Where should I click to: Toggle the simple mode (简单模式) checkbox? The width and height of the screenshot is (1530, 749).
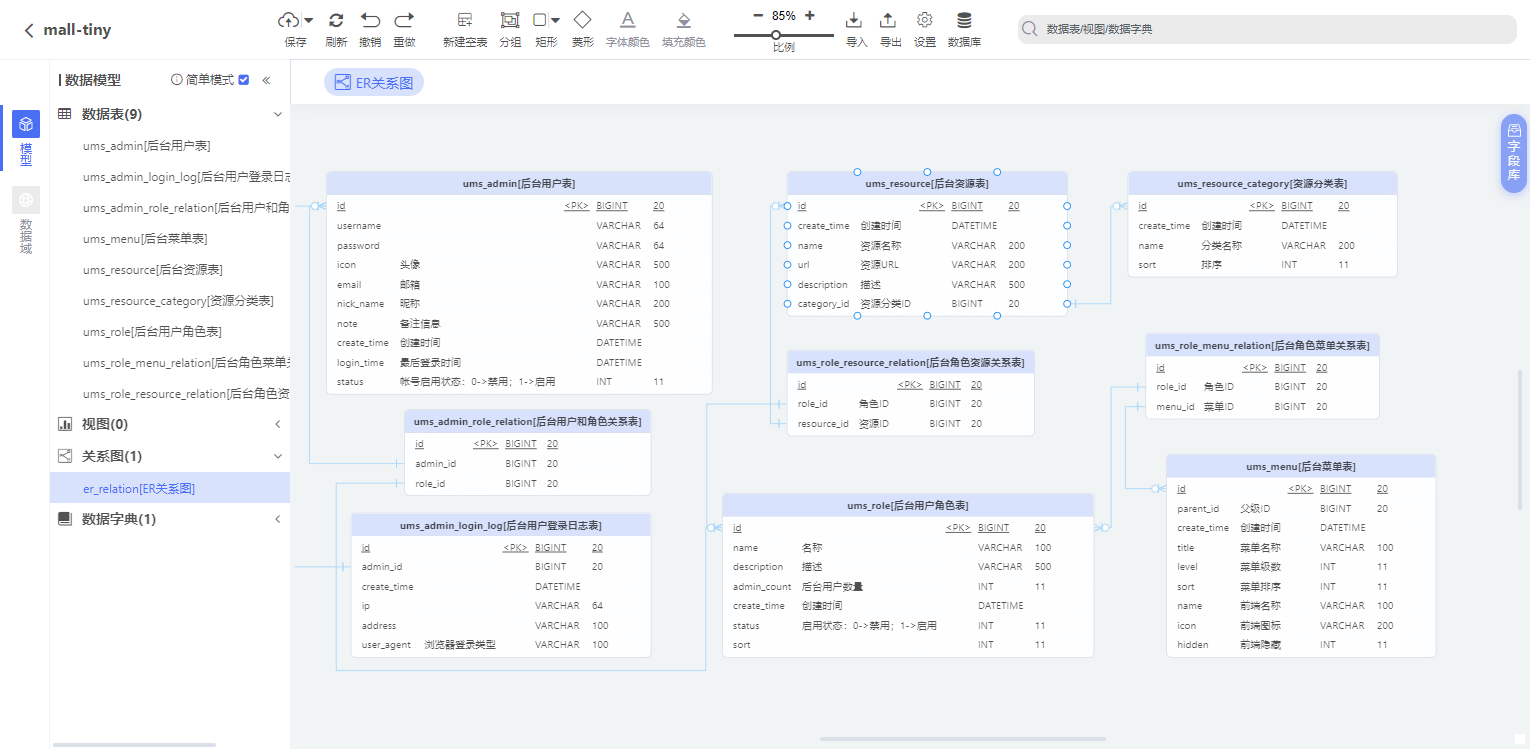(x=244, y=80)
